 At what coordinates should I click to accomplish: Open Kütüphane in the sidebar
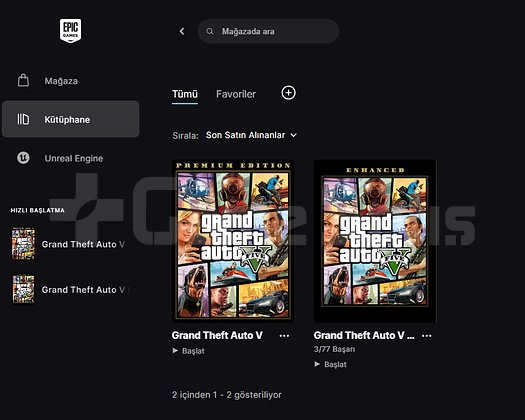(x=71, y=119)
